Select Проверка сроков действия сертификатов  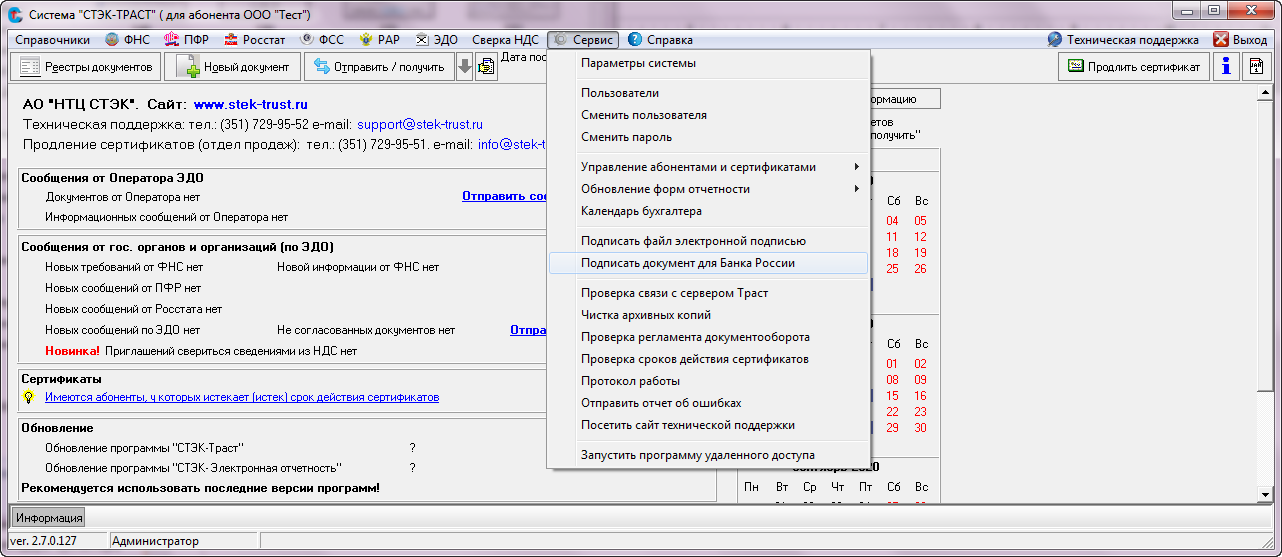pyautogui.click(x=709, y=359)
